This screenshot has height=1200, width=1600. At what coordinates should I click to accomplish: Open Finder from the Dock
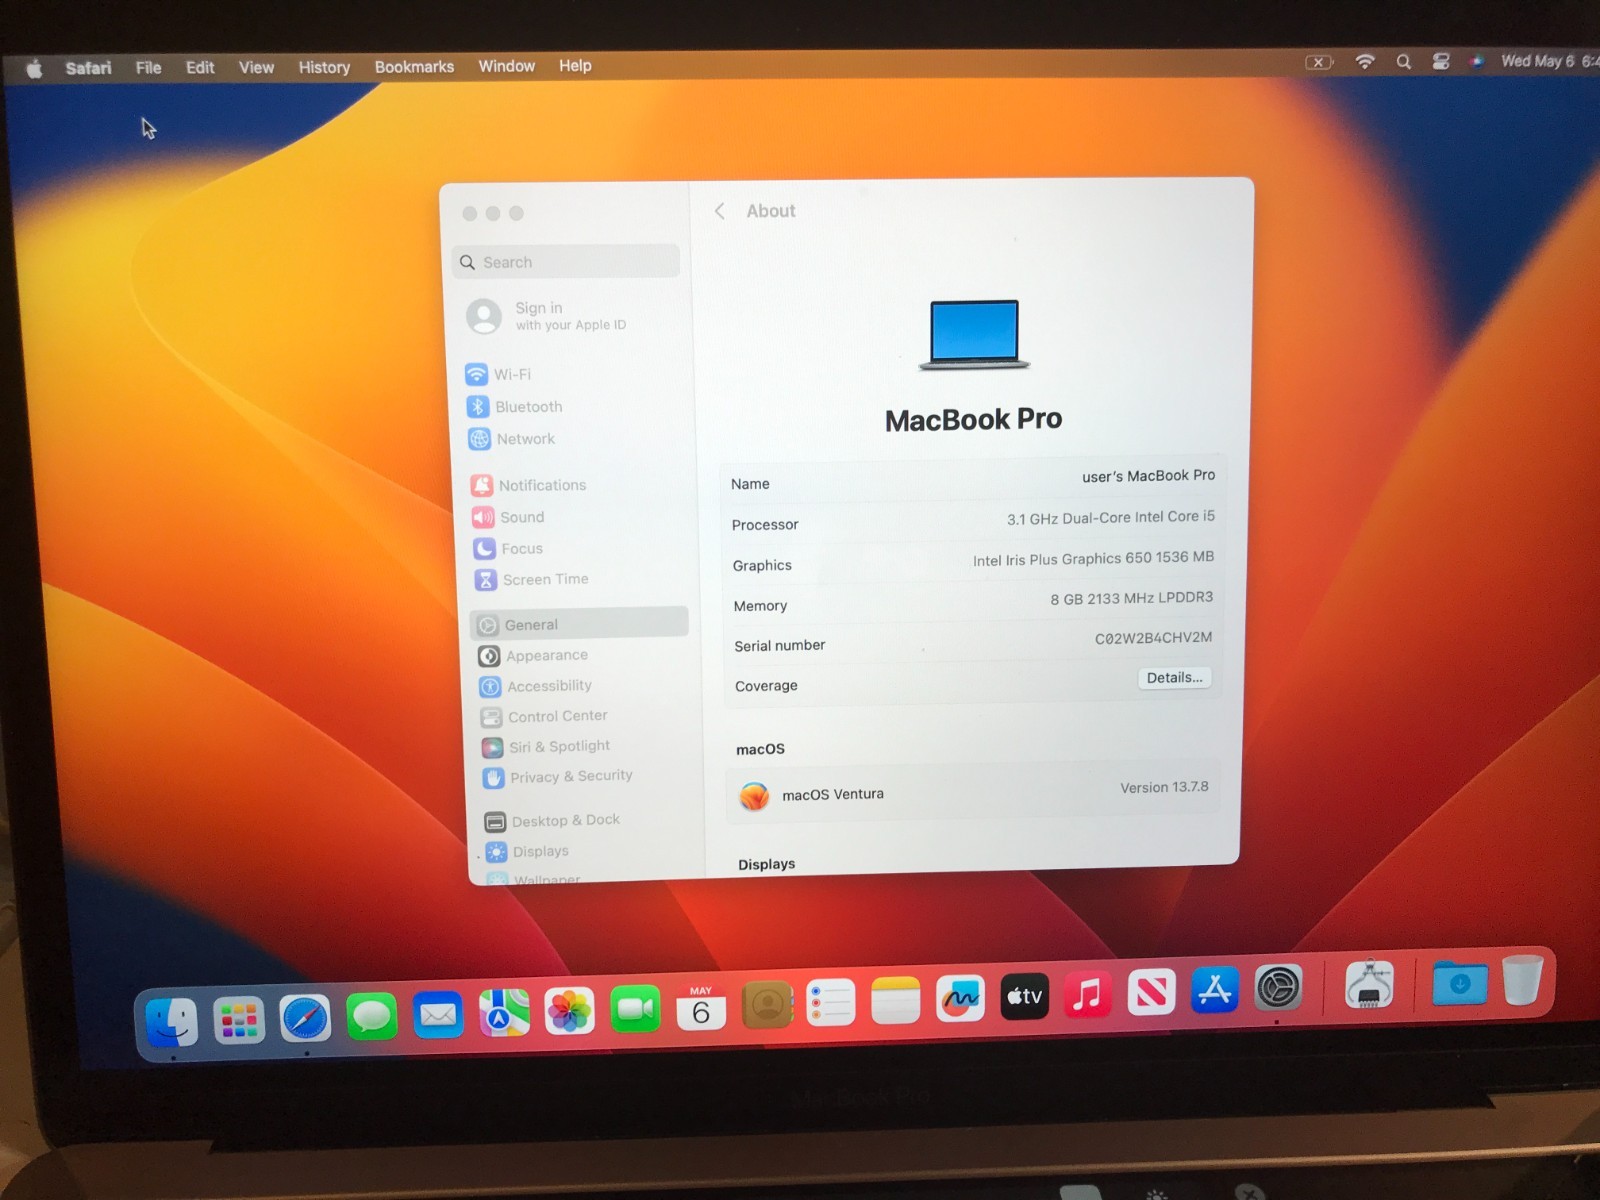point(172,1023)
